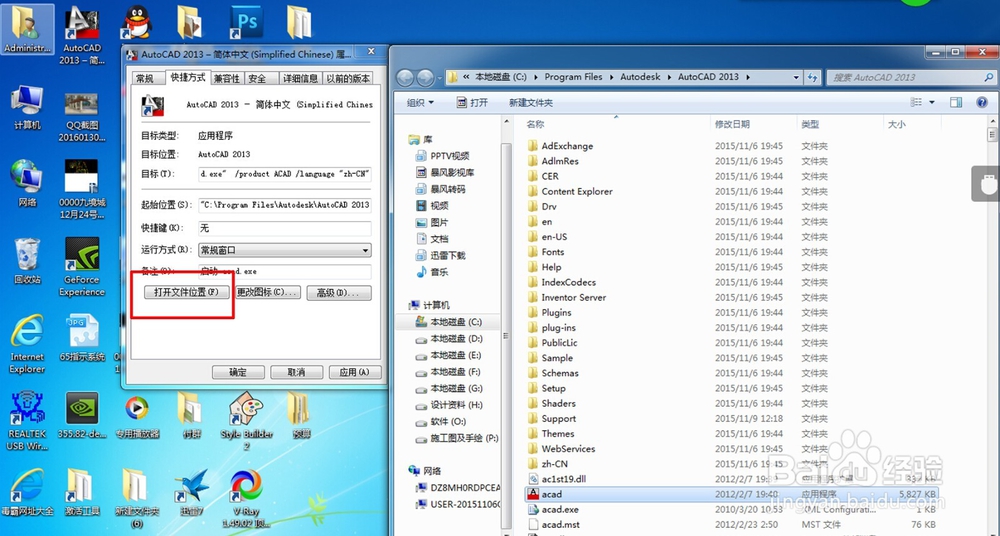Open the QQ截图 image file on desktop
The width and height of the screenshot is (1000, 536).
82,117
